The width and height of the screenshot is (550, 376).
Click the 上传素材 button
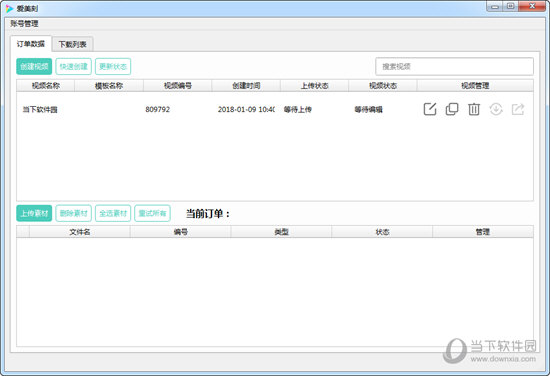(x=34, y=213)
